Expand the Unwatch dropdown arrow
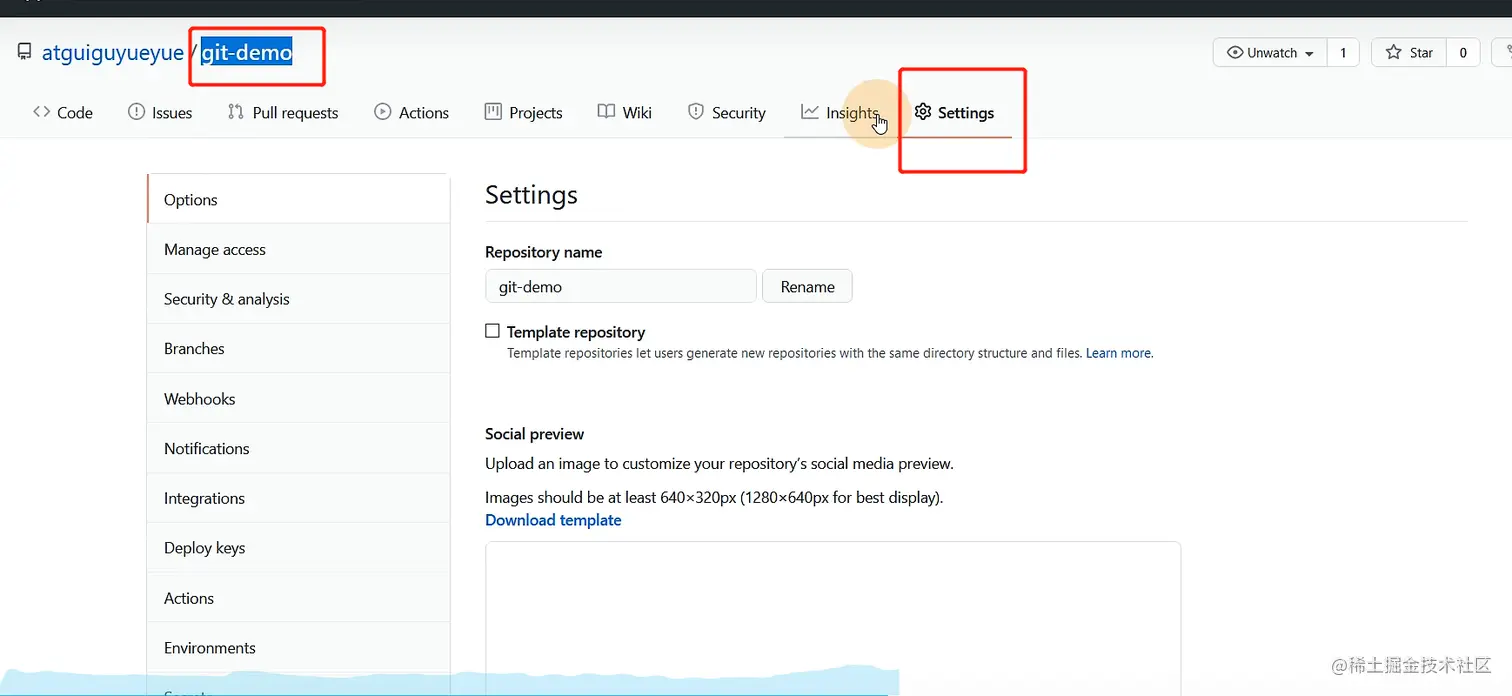Image resolution: width=1512 pixels, height=696 pixels. click(1310, 54)
